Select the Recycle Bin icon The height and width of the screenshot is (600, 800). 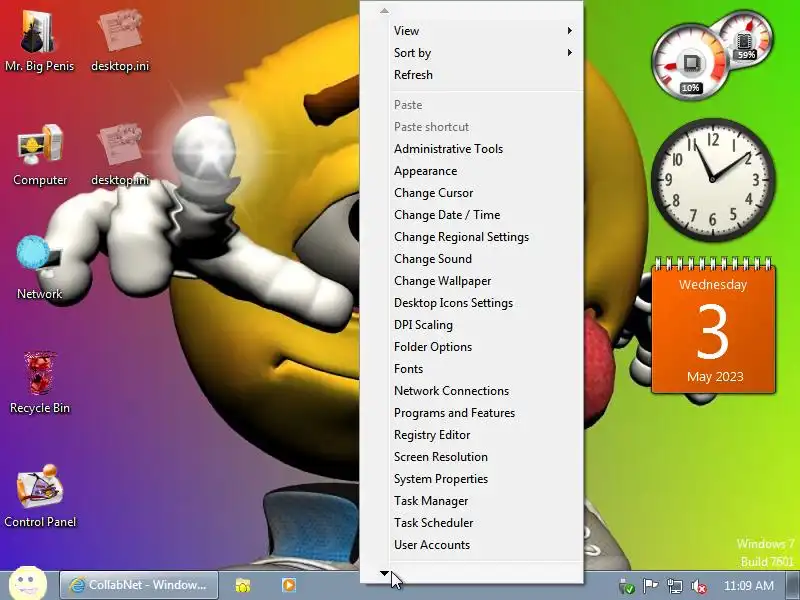40,382
